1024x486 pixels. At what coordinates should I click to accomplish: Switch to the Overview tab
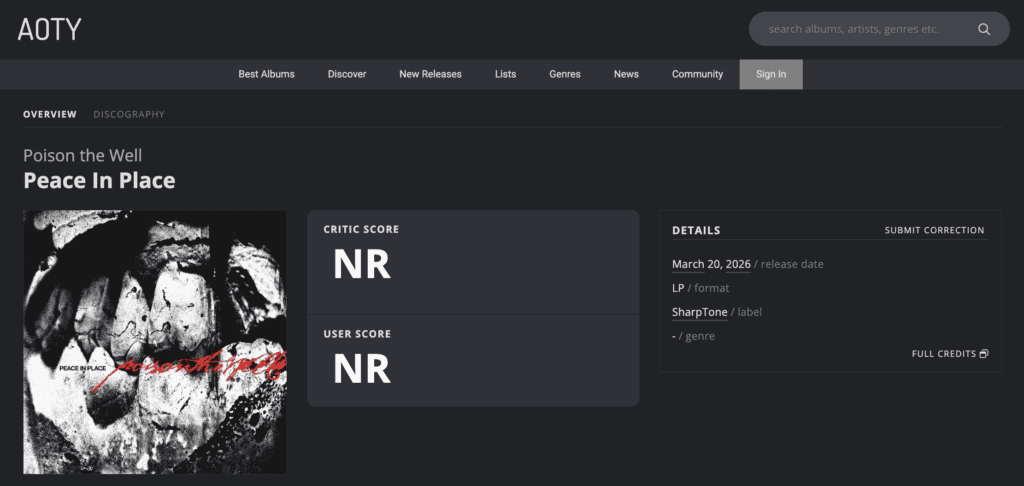click(x=50, y=114)
